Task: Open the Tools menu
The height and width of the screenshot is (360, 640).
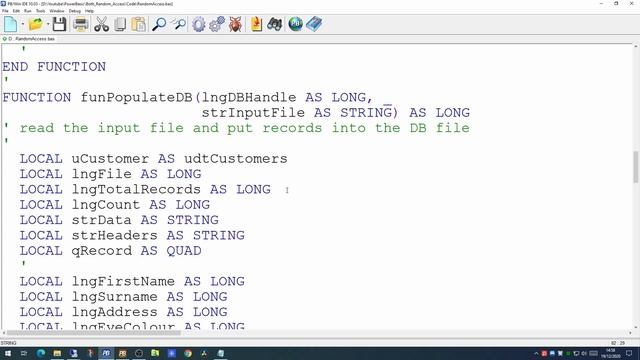Action: [40, 11]
